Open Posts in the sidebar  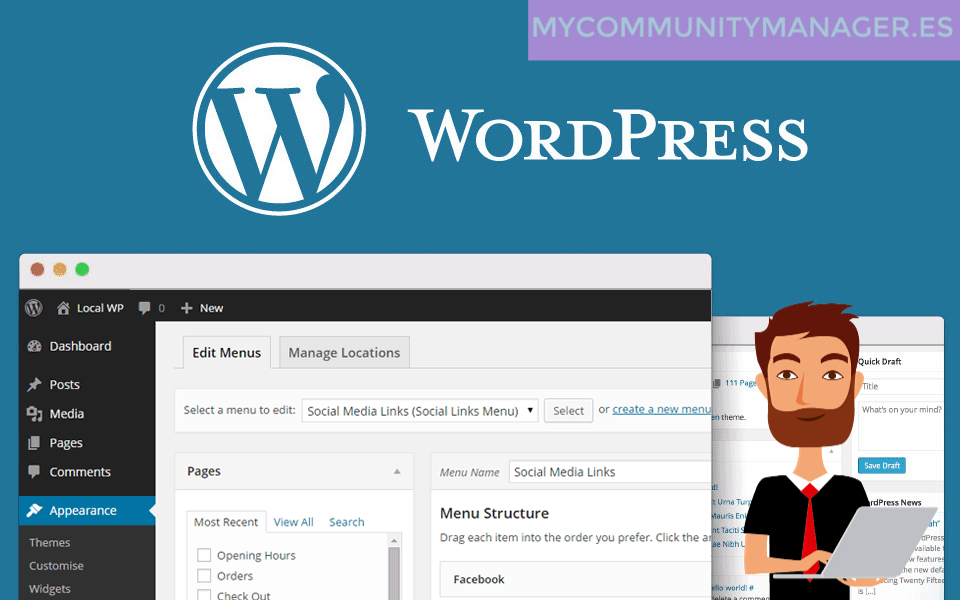(64, 384)
